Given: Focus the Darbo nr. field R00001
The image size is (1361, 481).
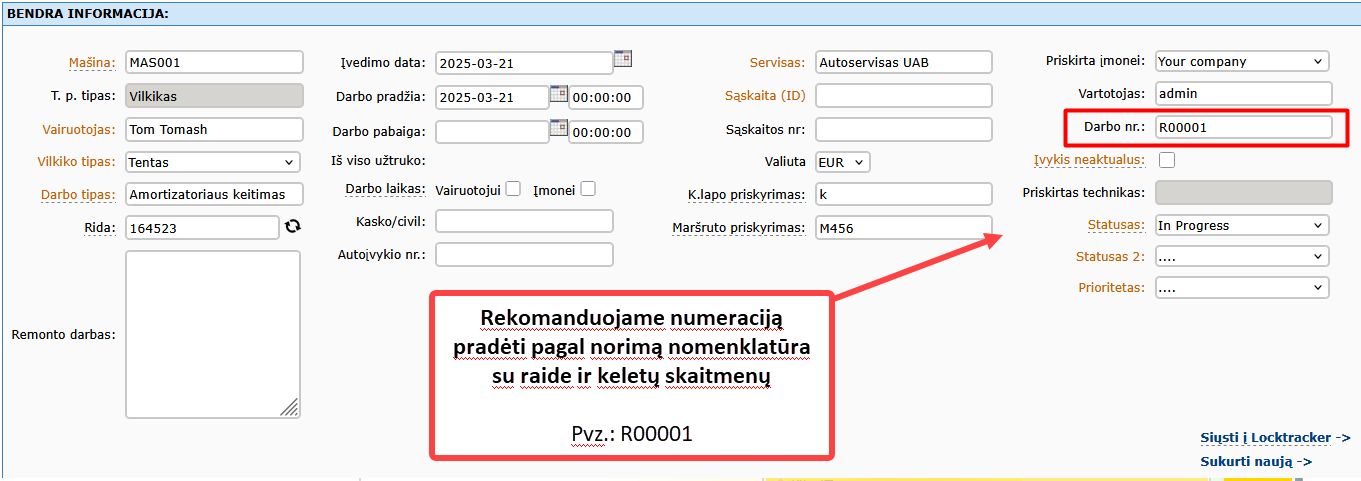Looking at the screenshot, I should (x=1244, y=127).
